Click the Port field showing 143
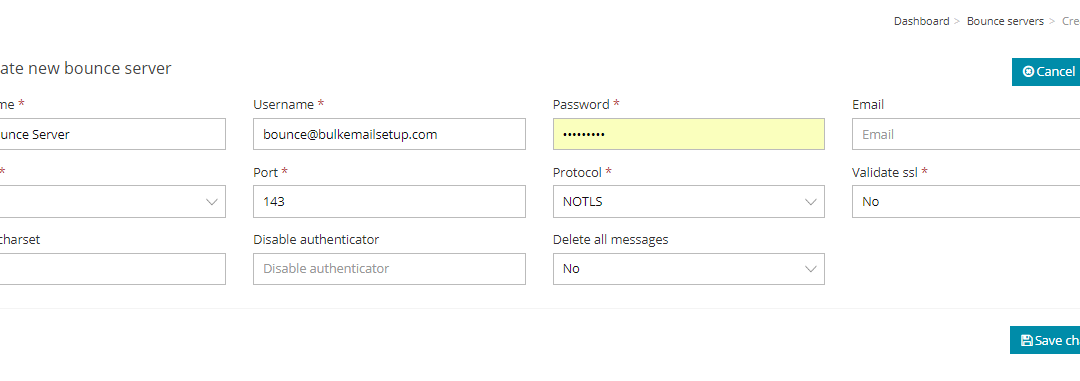 pos(389,201)
